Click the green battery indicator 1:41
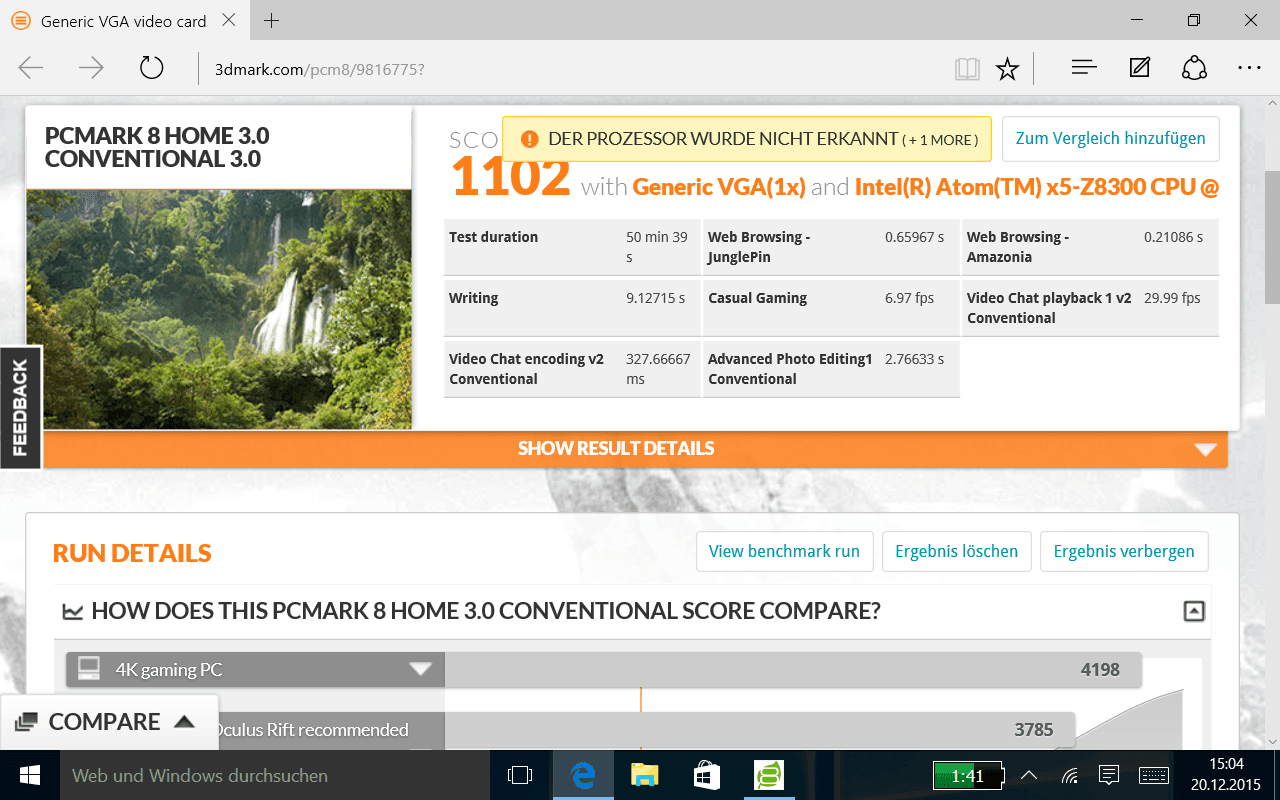The height and width of the screenshot is (800, 1280). click(x=967, y=775)
